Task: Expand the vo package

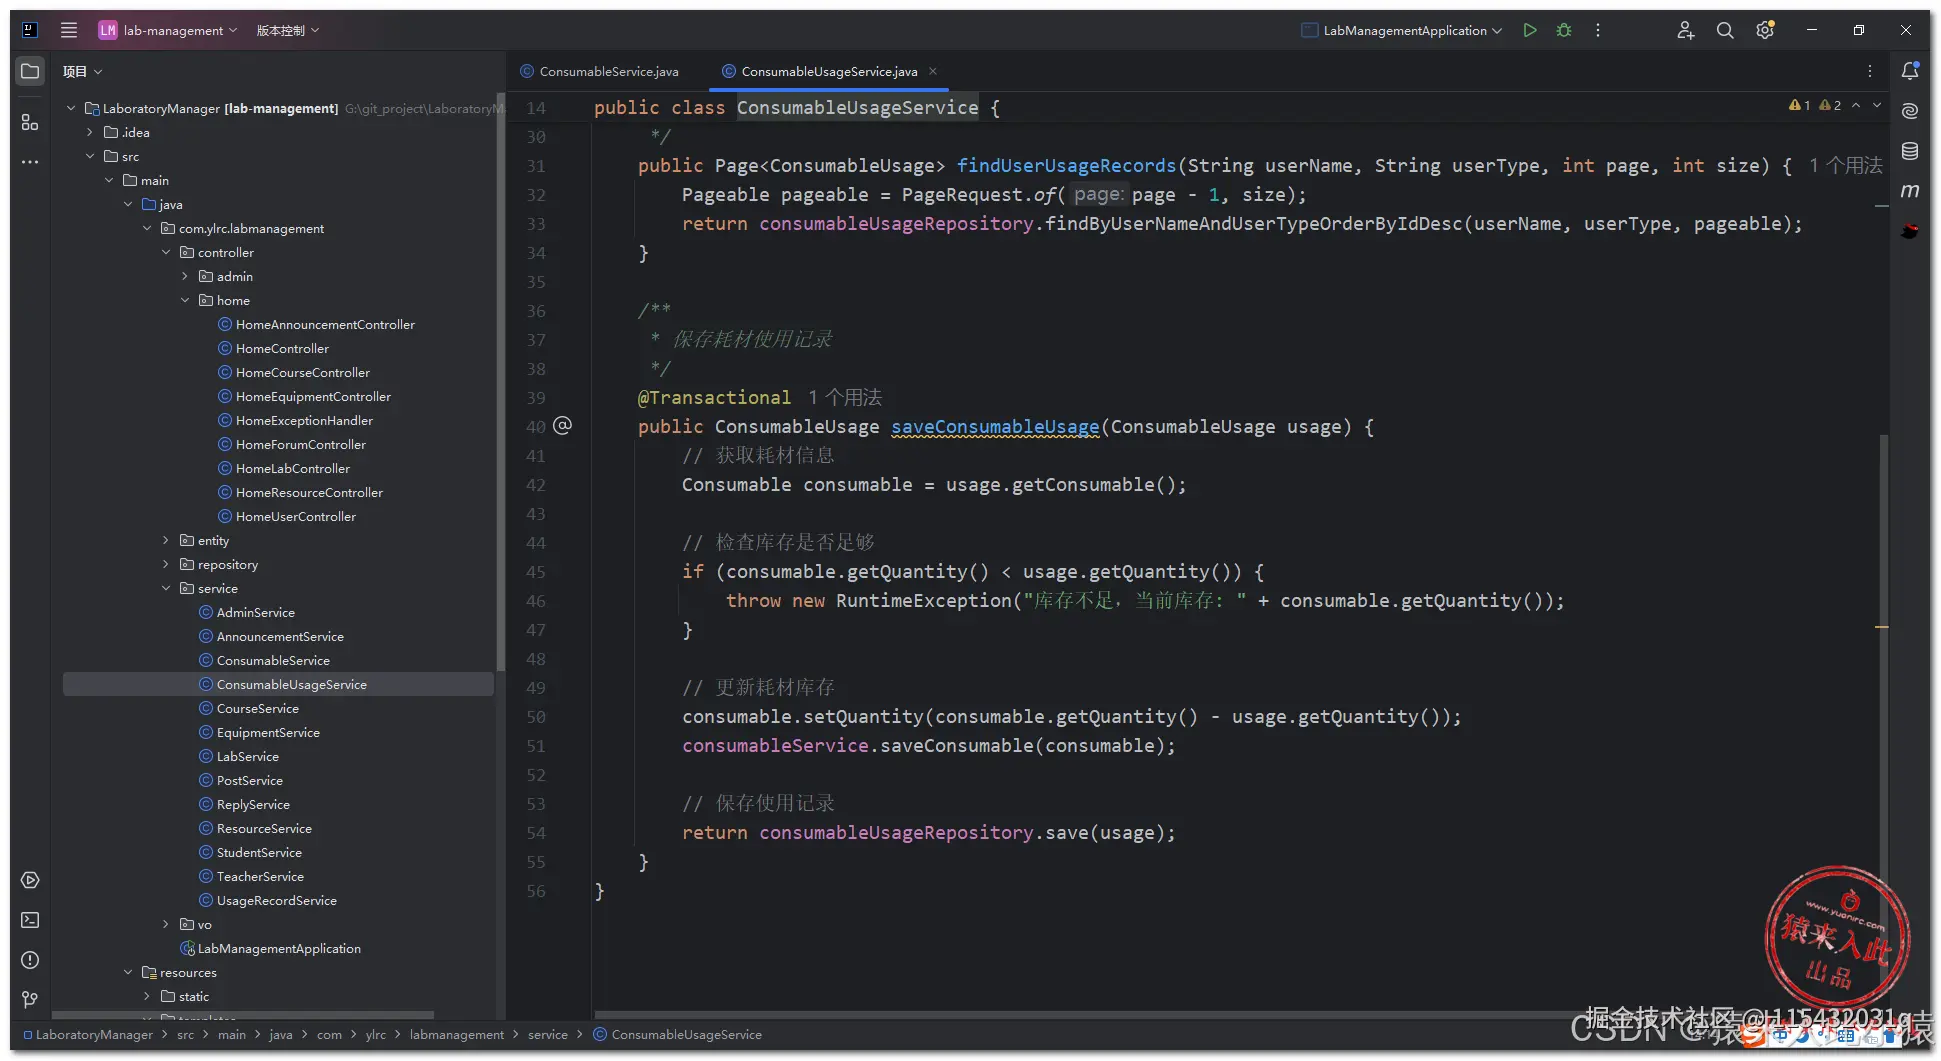Action: coord(166,924)
